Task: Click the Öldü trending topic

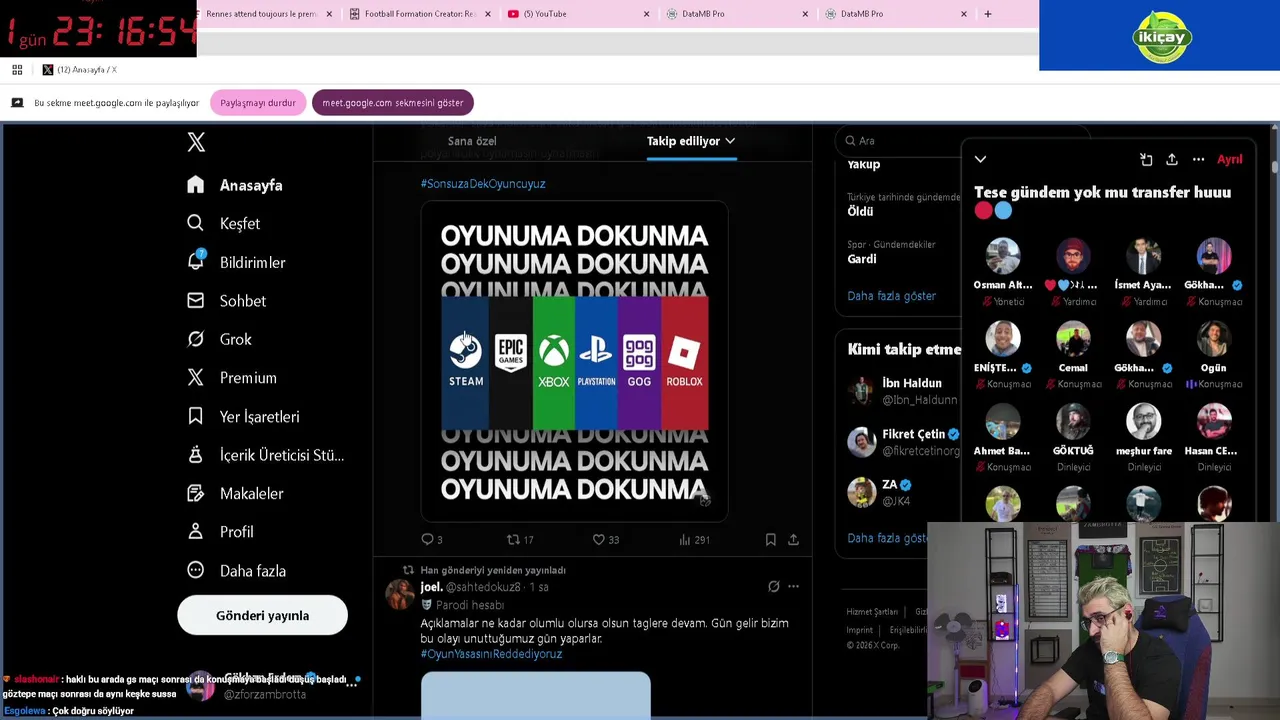Action: click(x=860, y=211)
